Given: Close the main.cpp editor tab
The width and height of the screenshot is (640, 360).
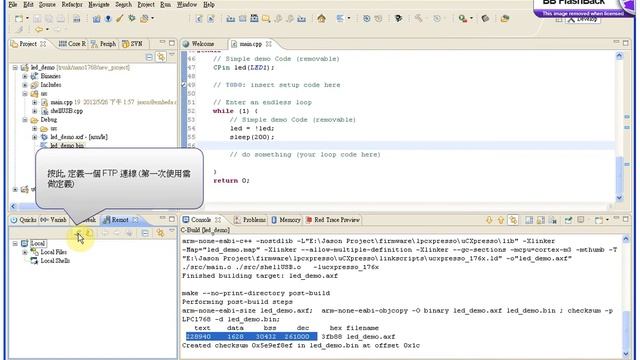Looking at the screenshot, I should pyautogui.click(x=269, y=44).
